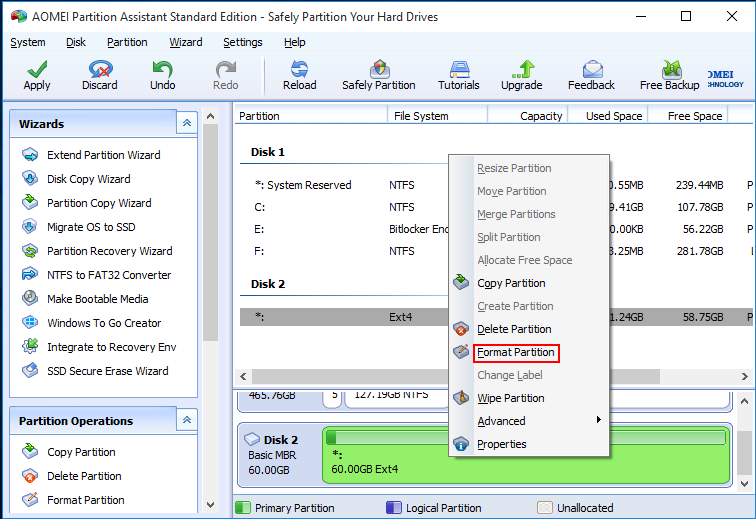The image size is (756, 519).
Task: Launch Disk Copy Wizard
Action: [88, 179]
